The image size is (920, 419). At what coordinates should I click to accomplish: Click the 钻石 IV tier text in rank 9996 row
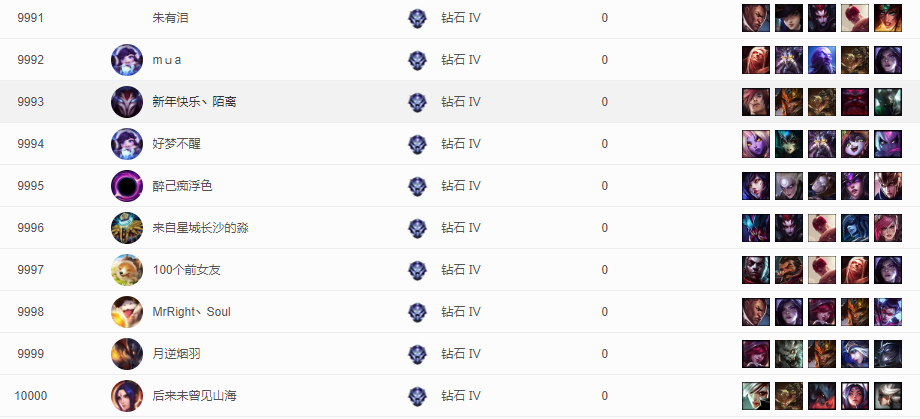(x=461, y=228)
